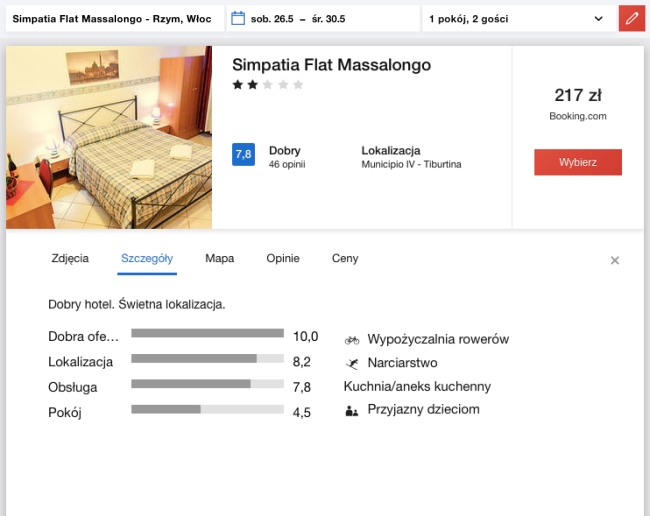The width and height of the screenshot is (650, 516).
Task: Open the calendar date picker icon
Action: tap(238, 19)
